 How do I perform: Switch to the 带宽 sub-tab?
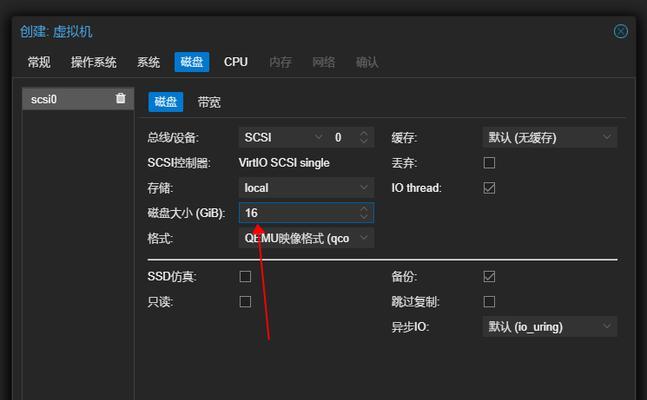pos(209,102)
